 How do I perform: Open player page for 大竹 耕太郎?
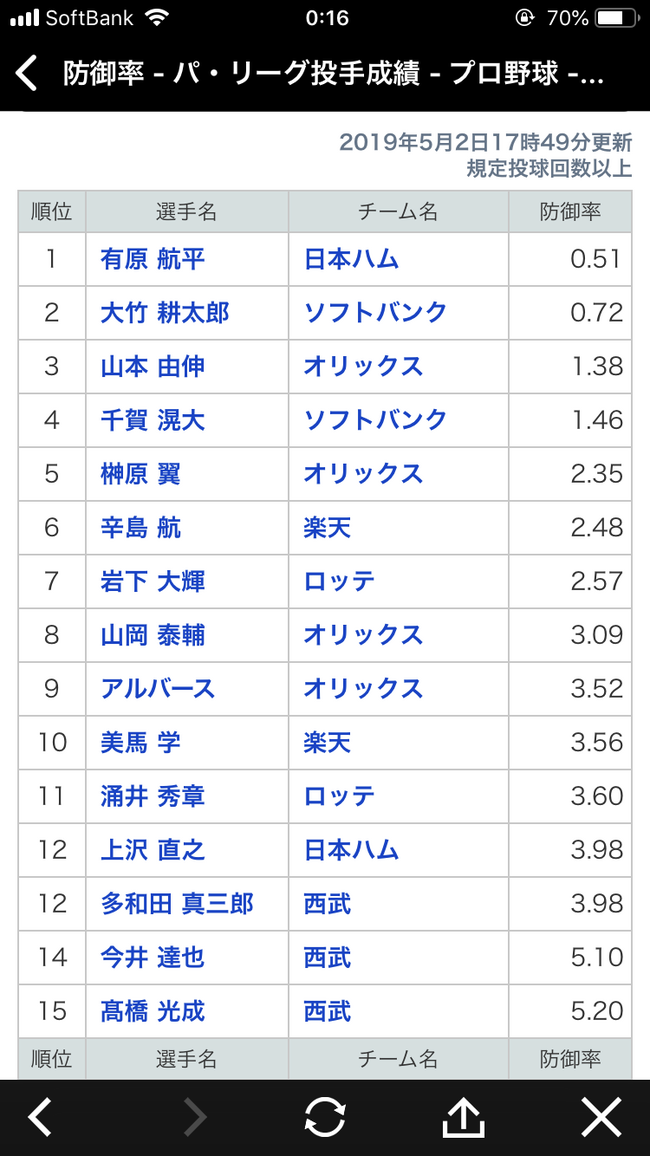tap(165, 313)
